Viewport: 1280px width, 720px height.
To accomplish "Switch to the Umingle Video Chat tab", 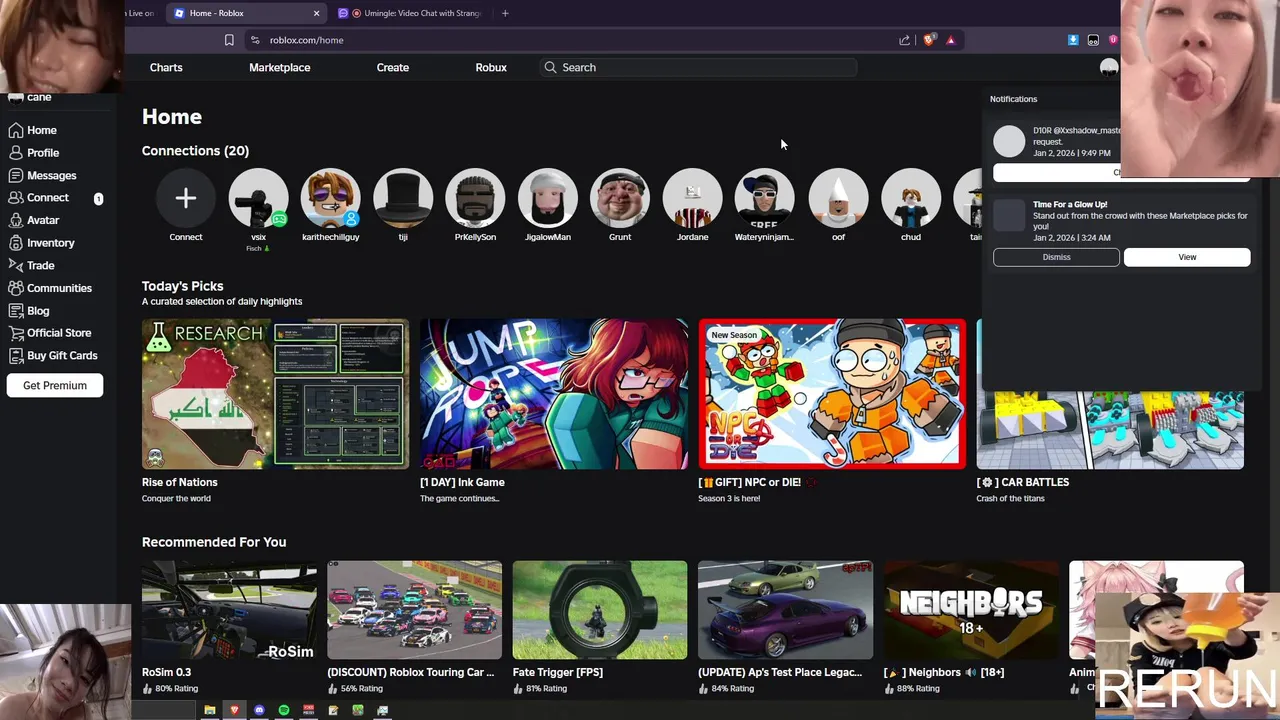I will [x=410, y=13].
